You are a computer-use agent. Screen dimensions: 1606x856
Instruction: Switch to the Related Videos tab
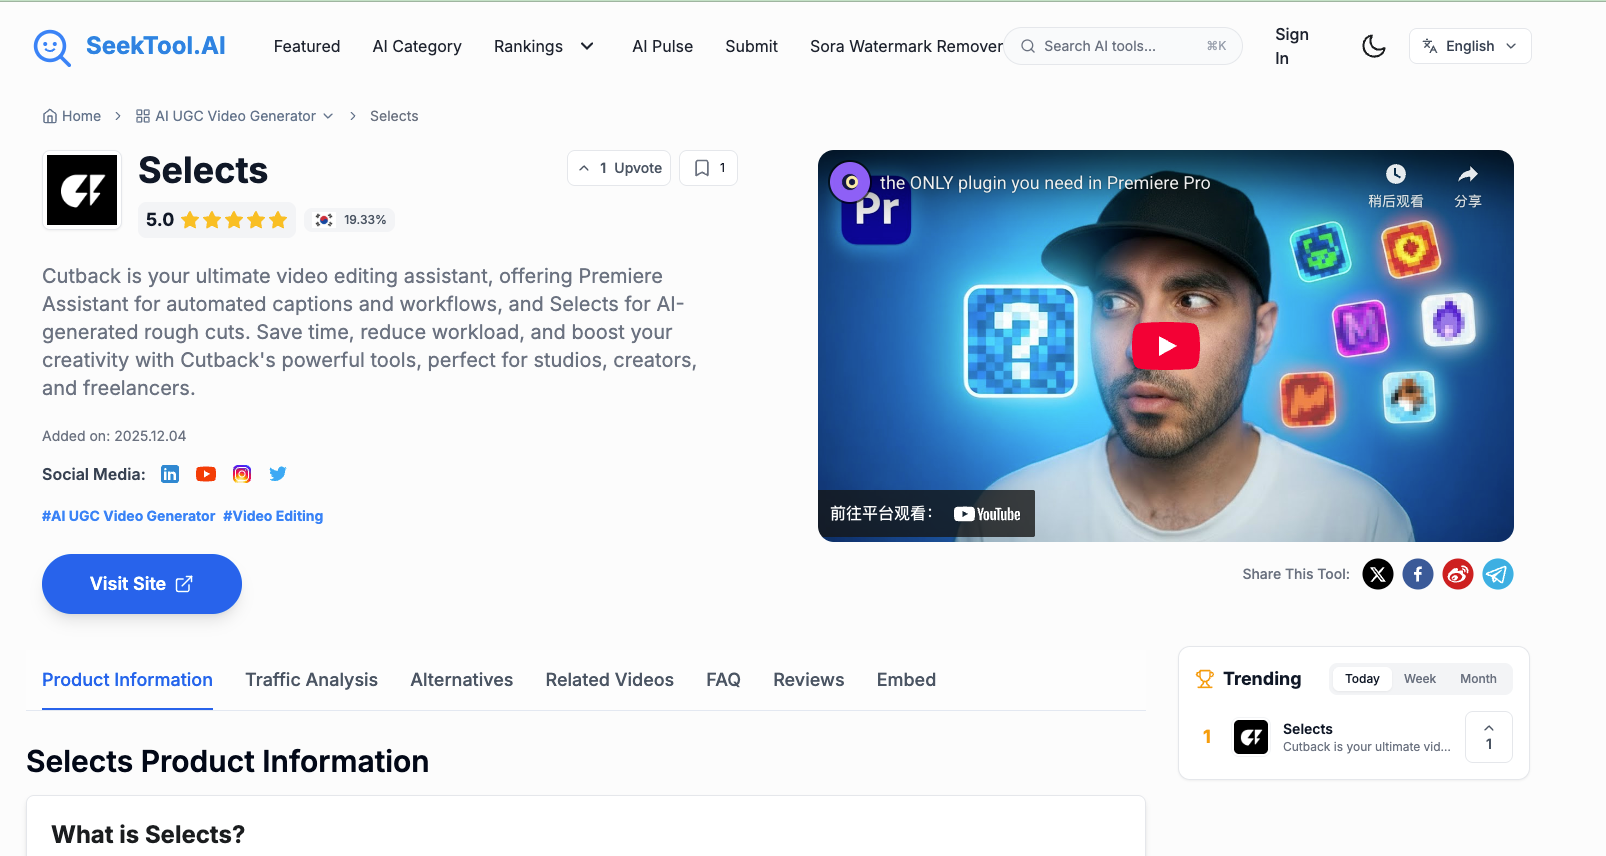tap(610, 680)
